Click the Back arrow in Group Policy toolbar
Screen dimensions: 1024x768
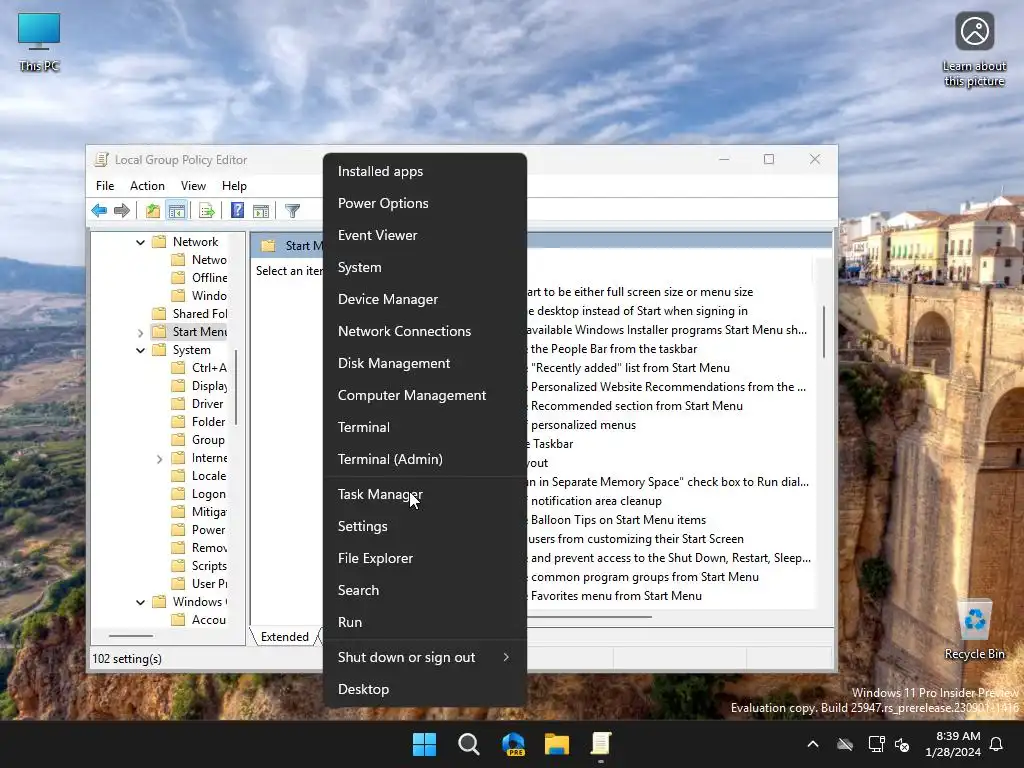pyautogui.click(x=99, y=210)
